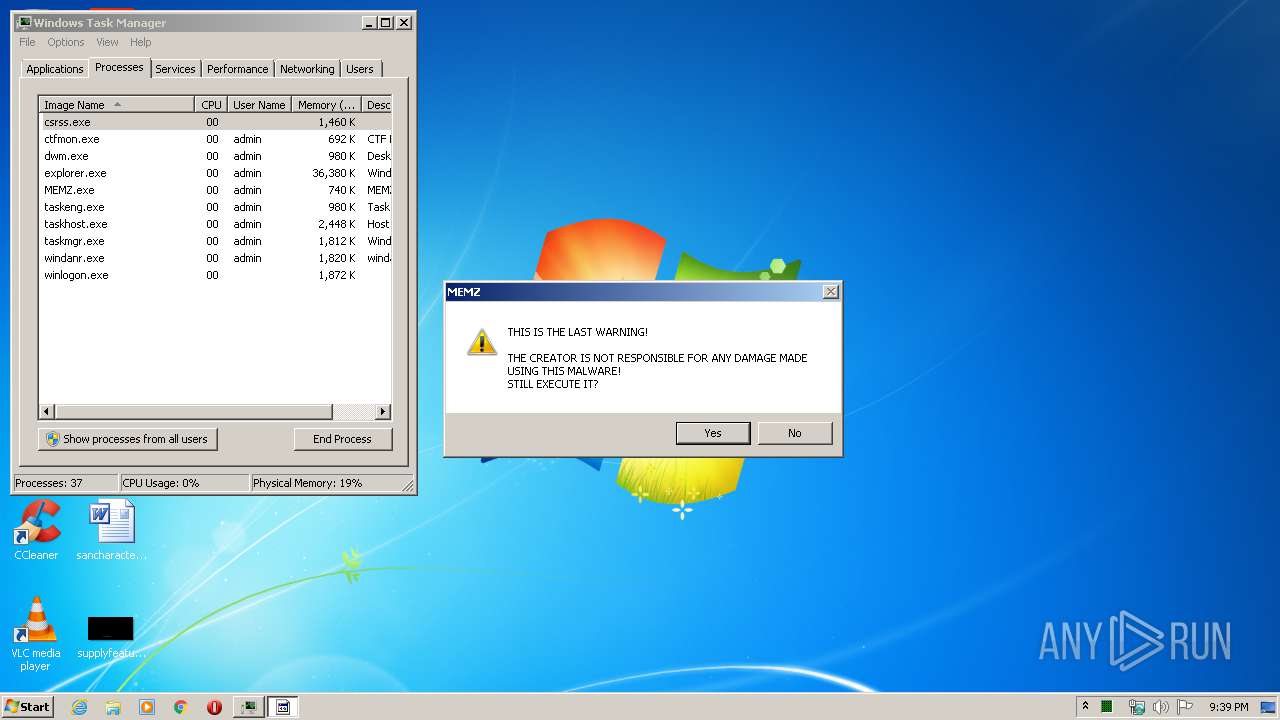
Task: Open Opera browser from the taskbar
Action: coord(214,707)
